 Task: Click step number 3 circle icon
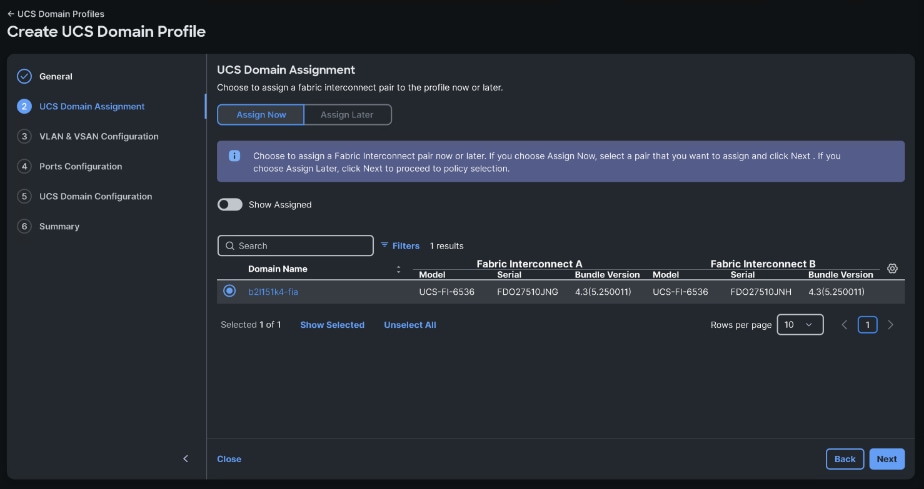coord(24,137)
